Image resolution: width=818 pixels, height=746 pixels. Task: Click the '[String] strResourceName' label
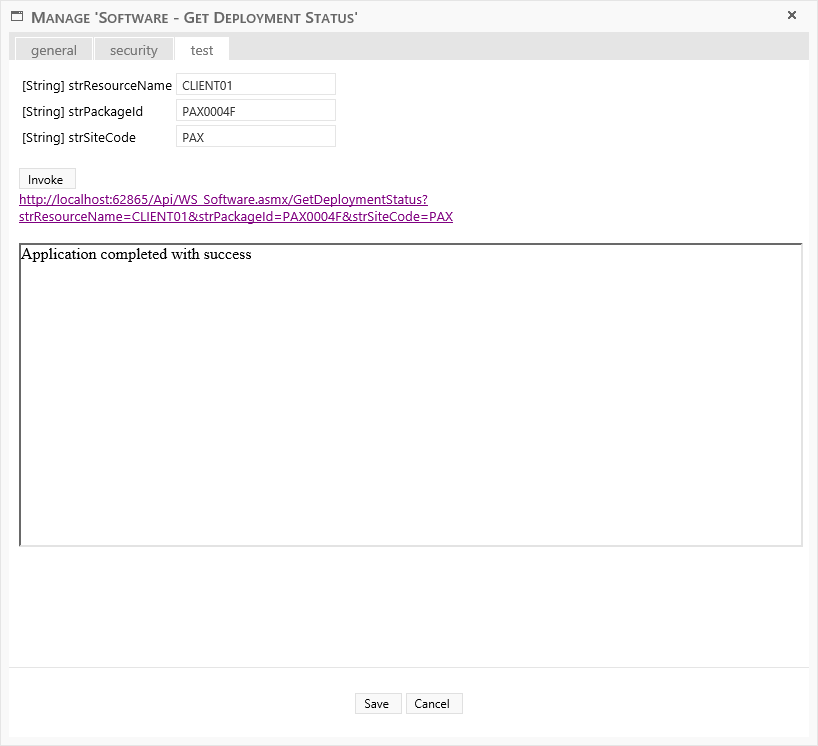(x=96, y=86)
